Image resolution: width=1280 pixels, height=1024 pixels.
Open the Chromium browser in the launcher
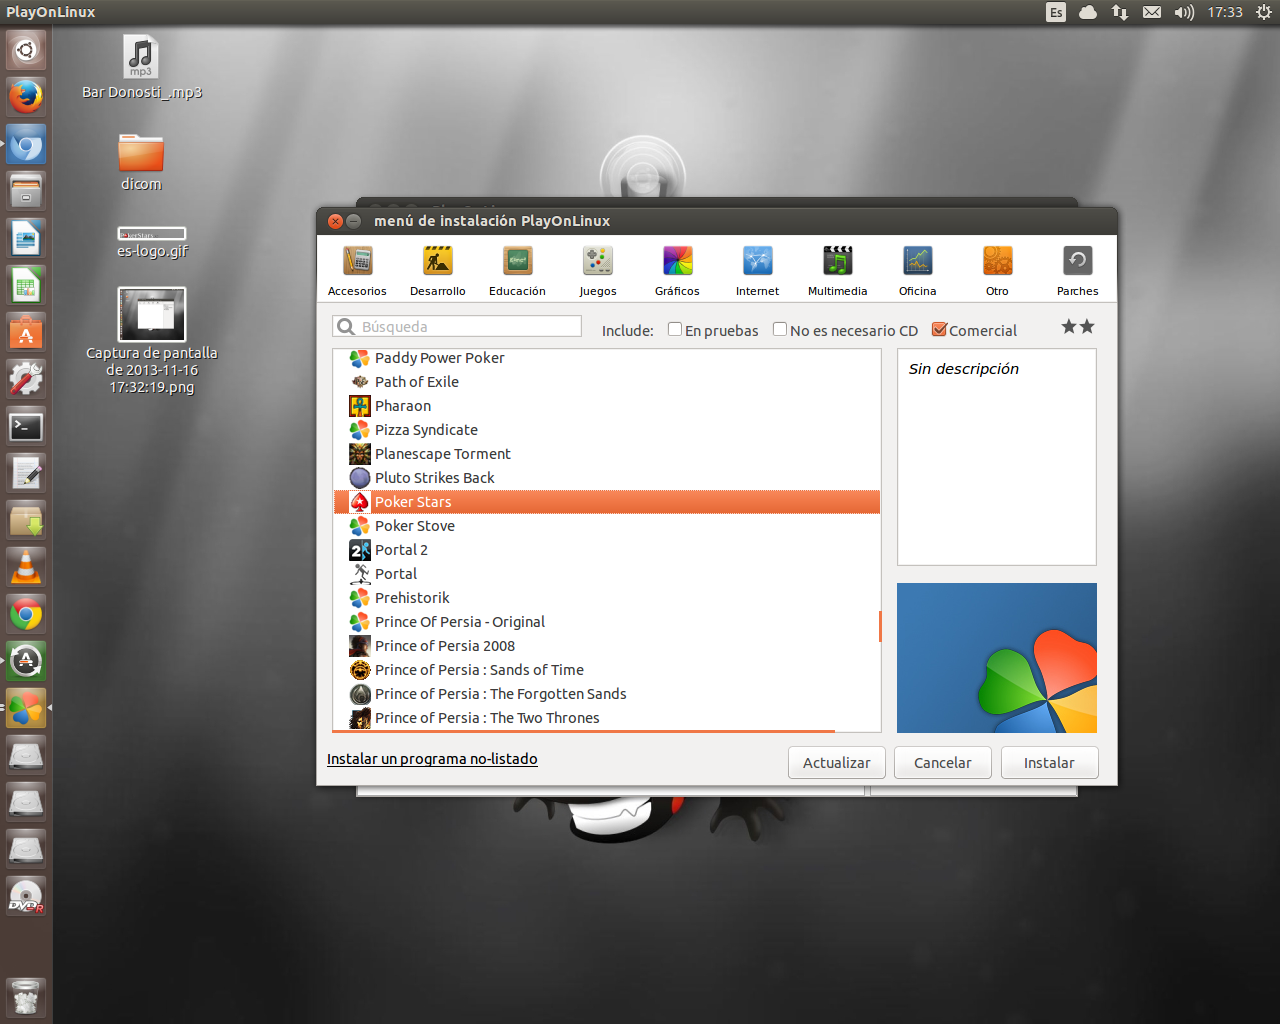[x=26, y=144]
